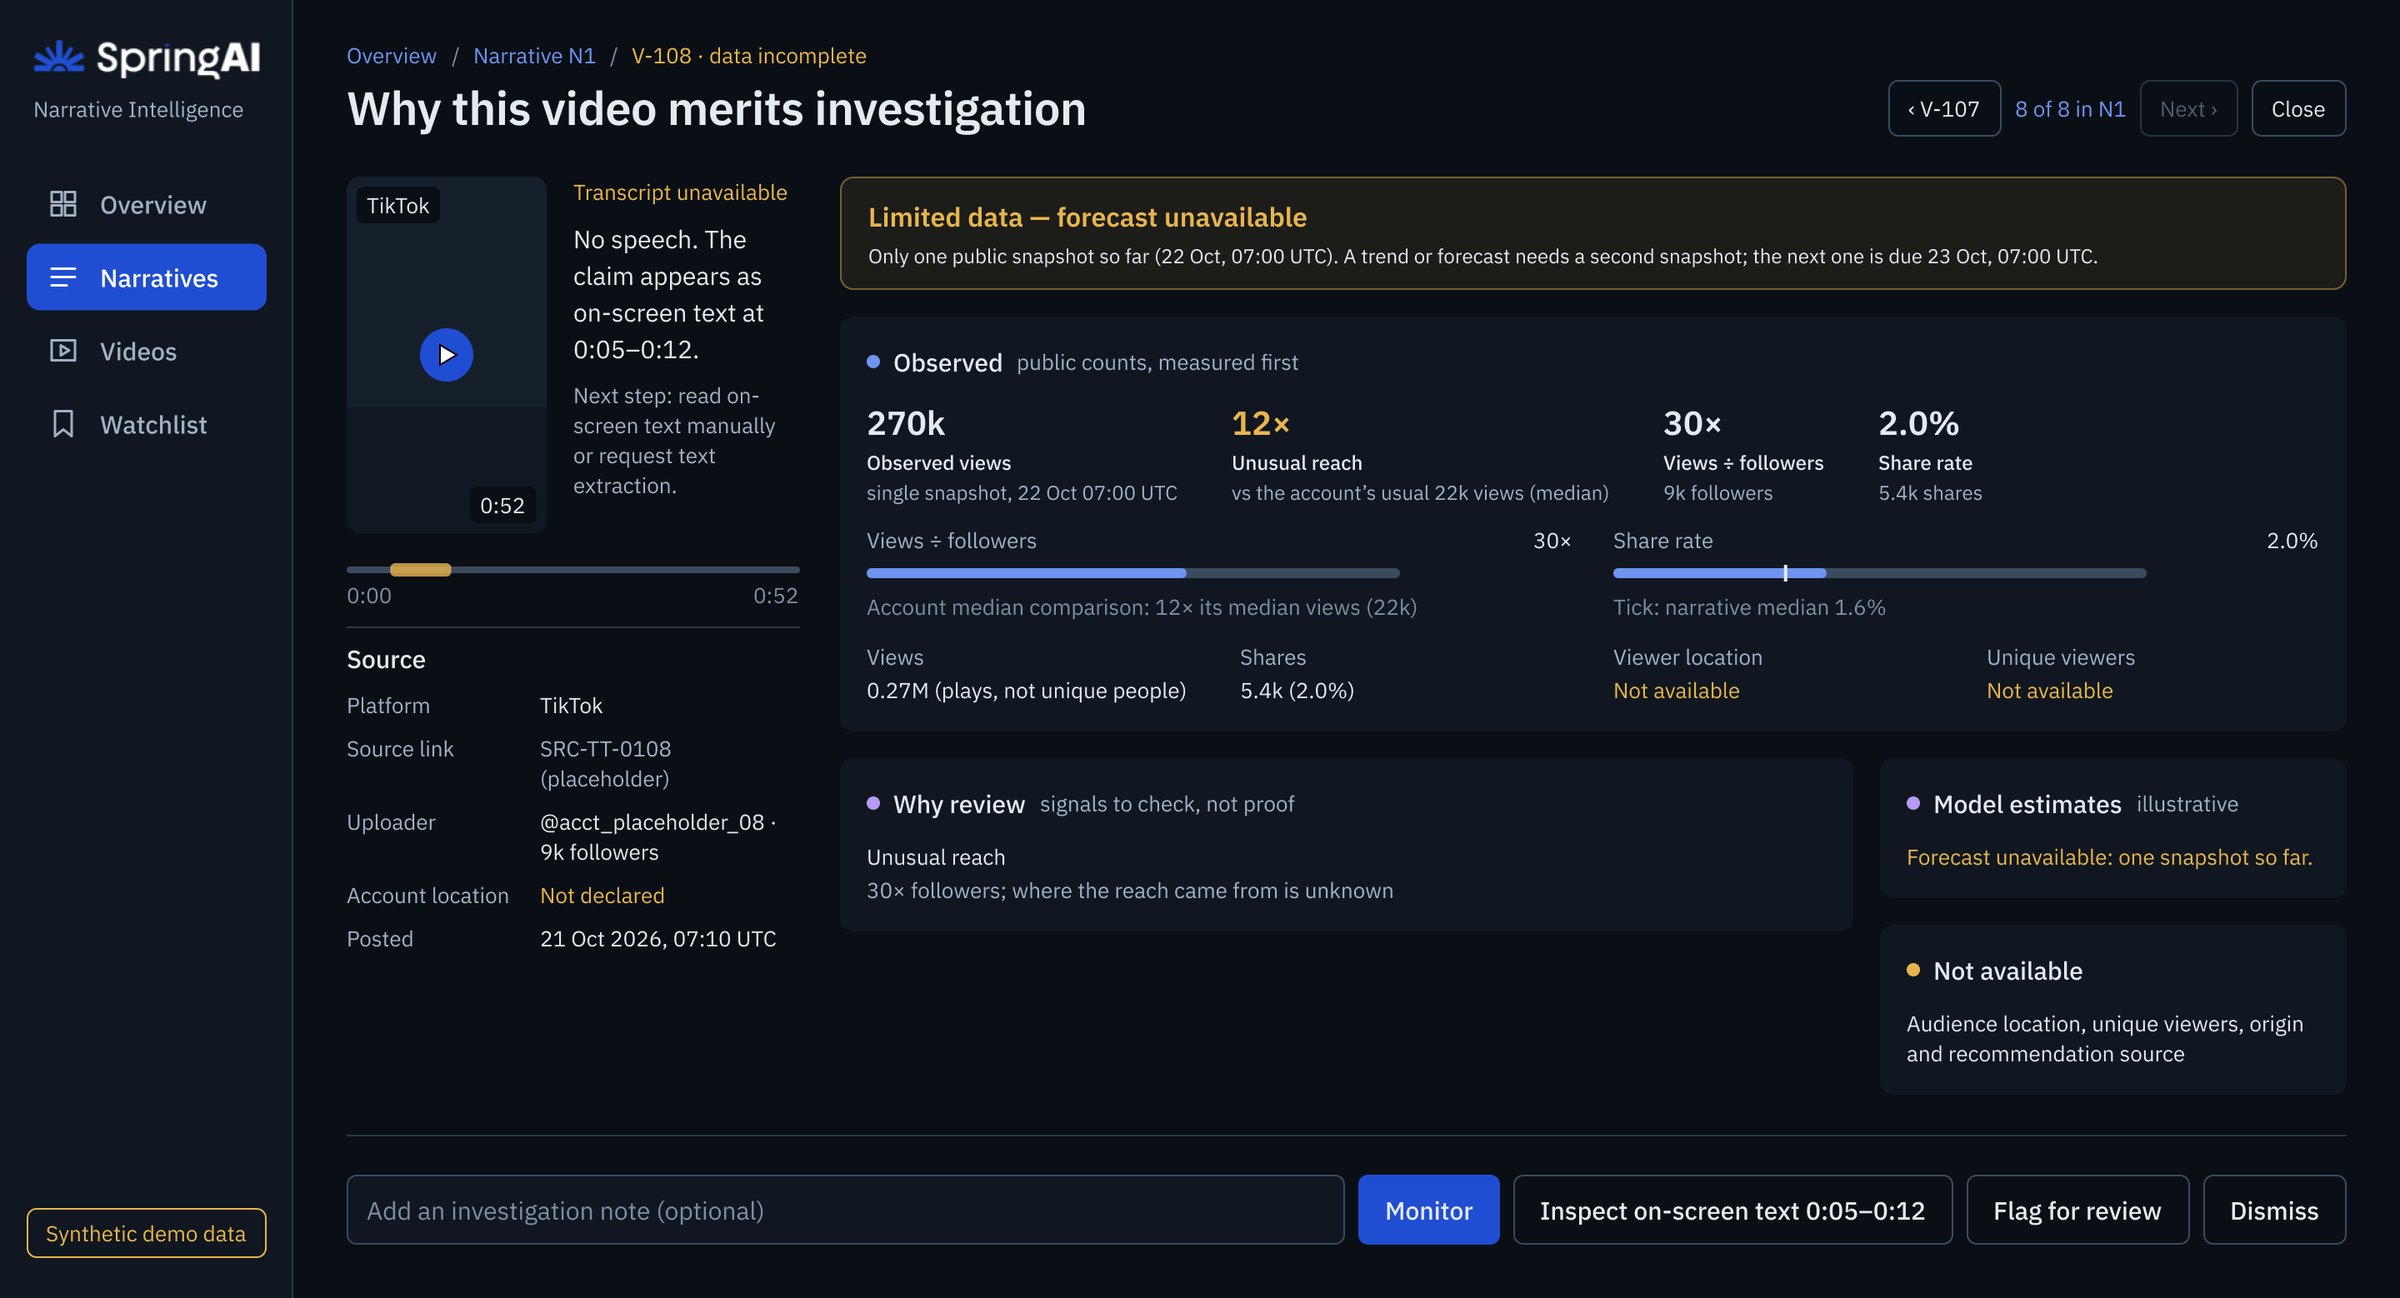This screenshot has width=2400, height=1298.
Task: Click the 'Why review' section heading
Action: click(959, 804)
